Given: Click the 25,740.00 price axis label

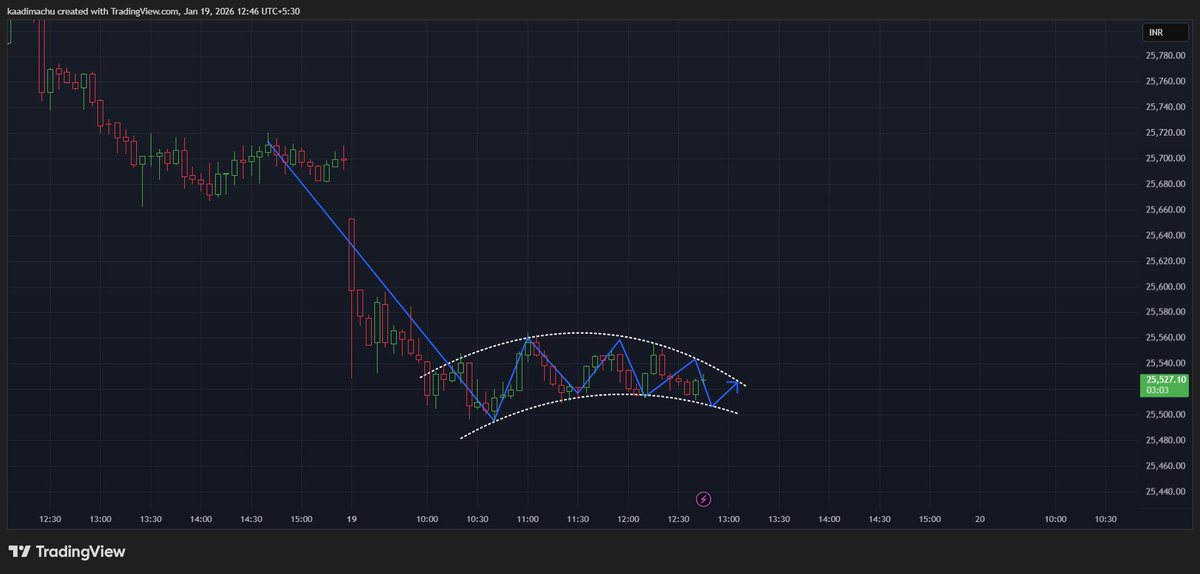Looking at the screenshot, I should click(x=1165, y=107).
